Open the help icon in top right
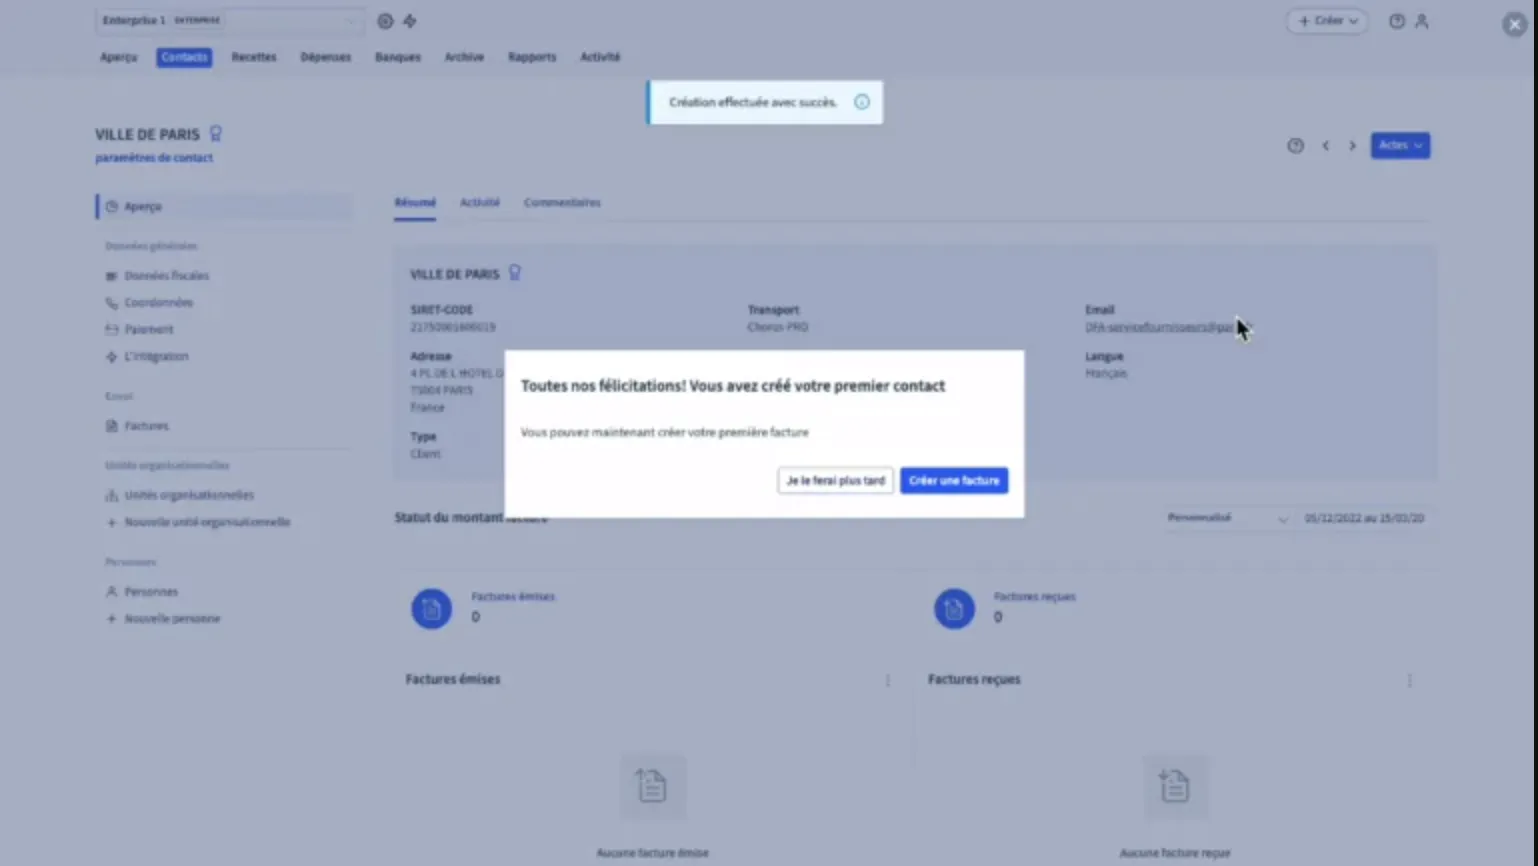The image size is (1538, 866). pyautogui.click(x=1397, y=21)
